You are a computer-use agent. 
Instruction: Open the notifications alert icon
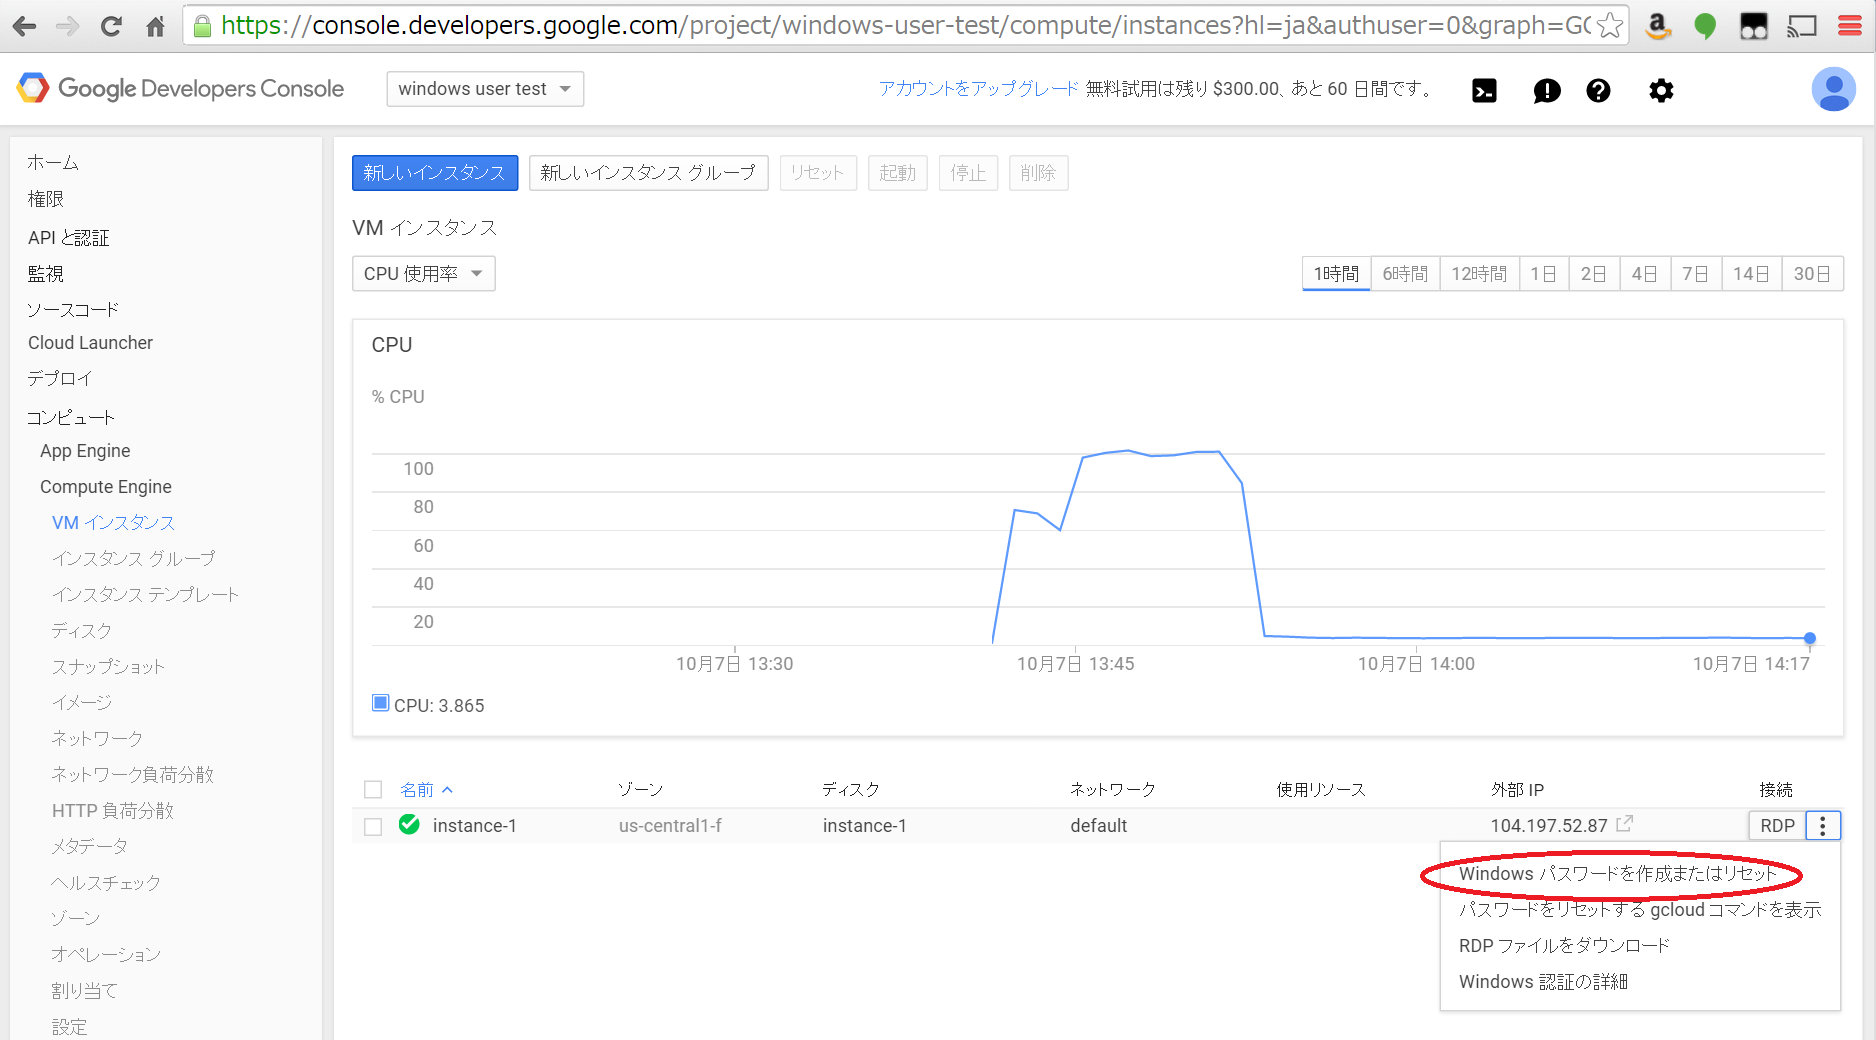click(x=1546, y=91)
